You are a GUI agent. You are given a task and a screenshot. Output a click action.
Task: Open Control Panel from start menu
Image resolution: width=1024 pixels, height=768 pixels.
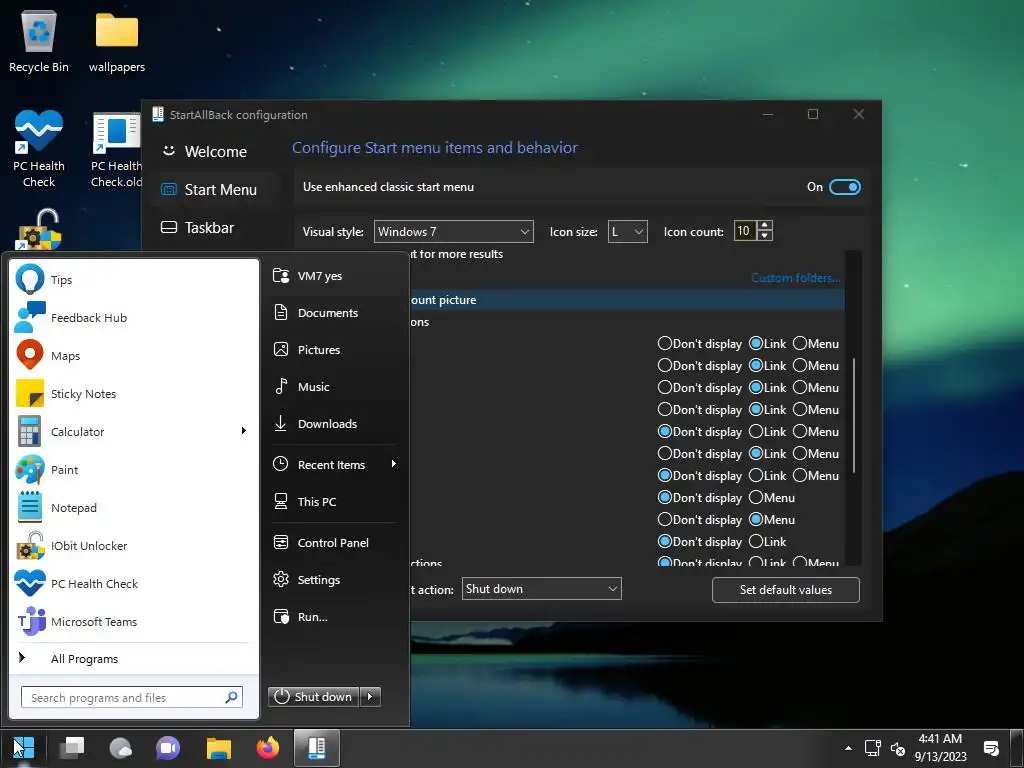(334, 543)
